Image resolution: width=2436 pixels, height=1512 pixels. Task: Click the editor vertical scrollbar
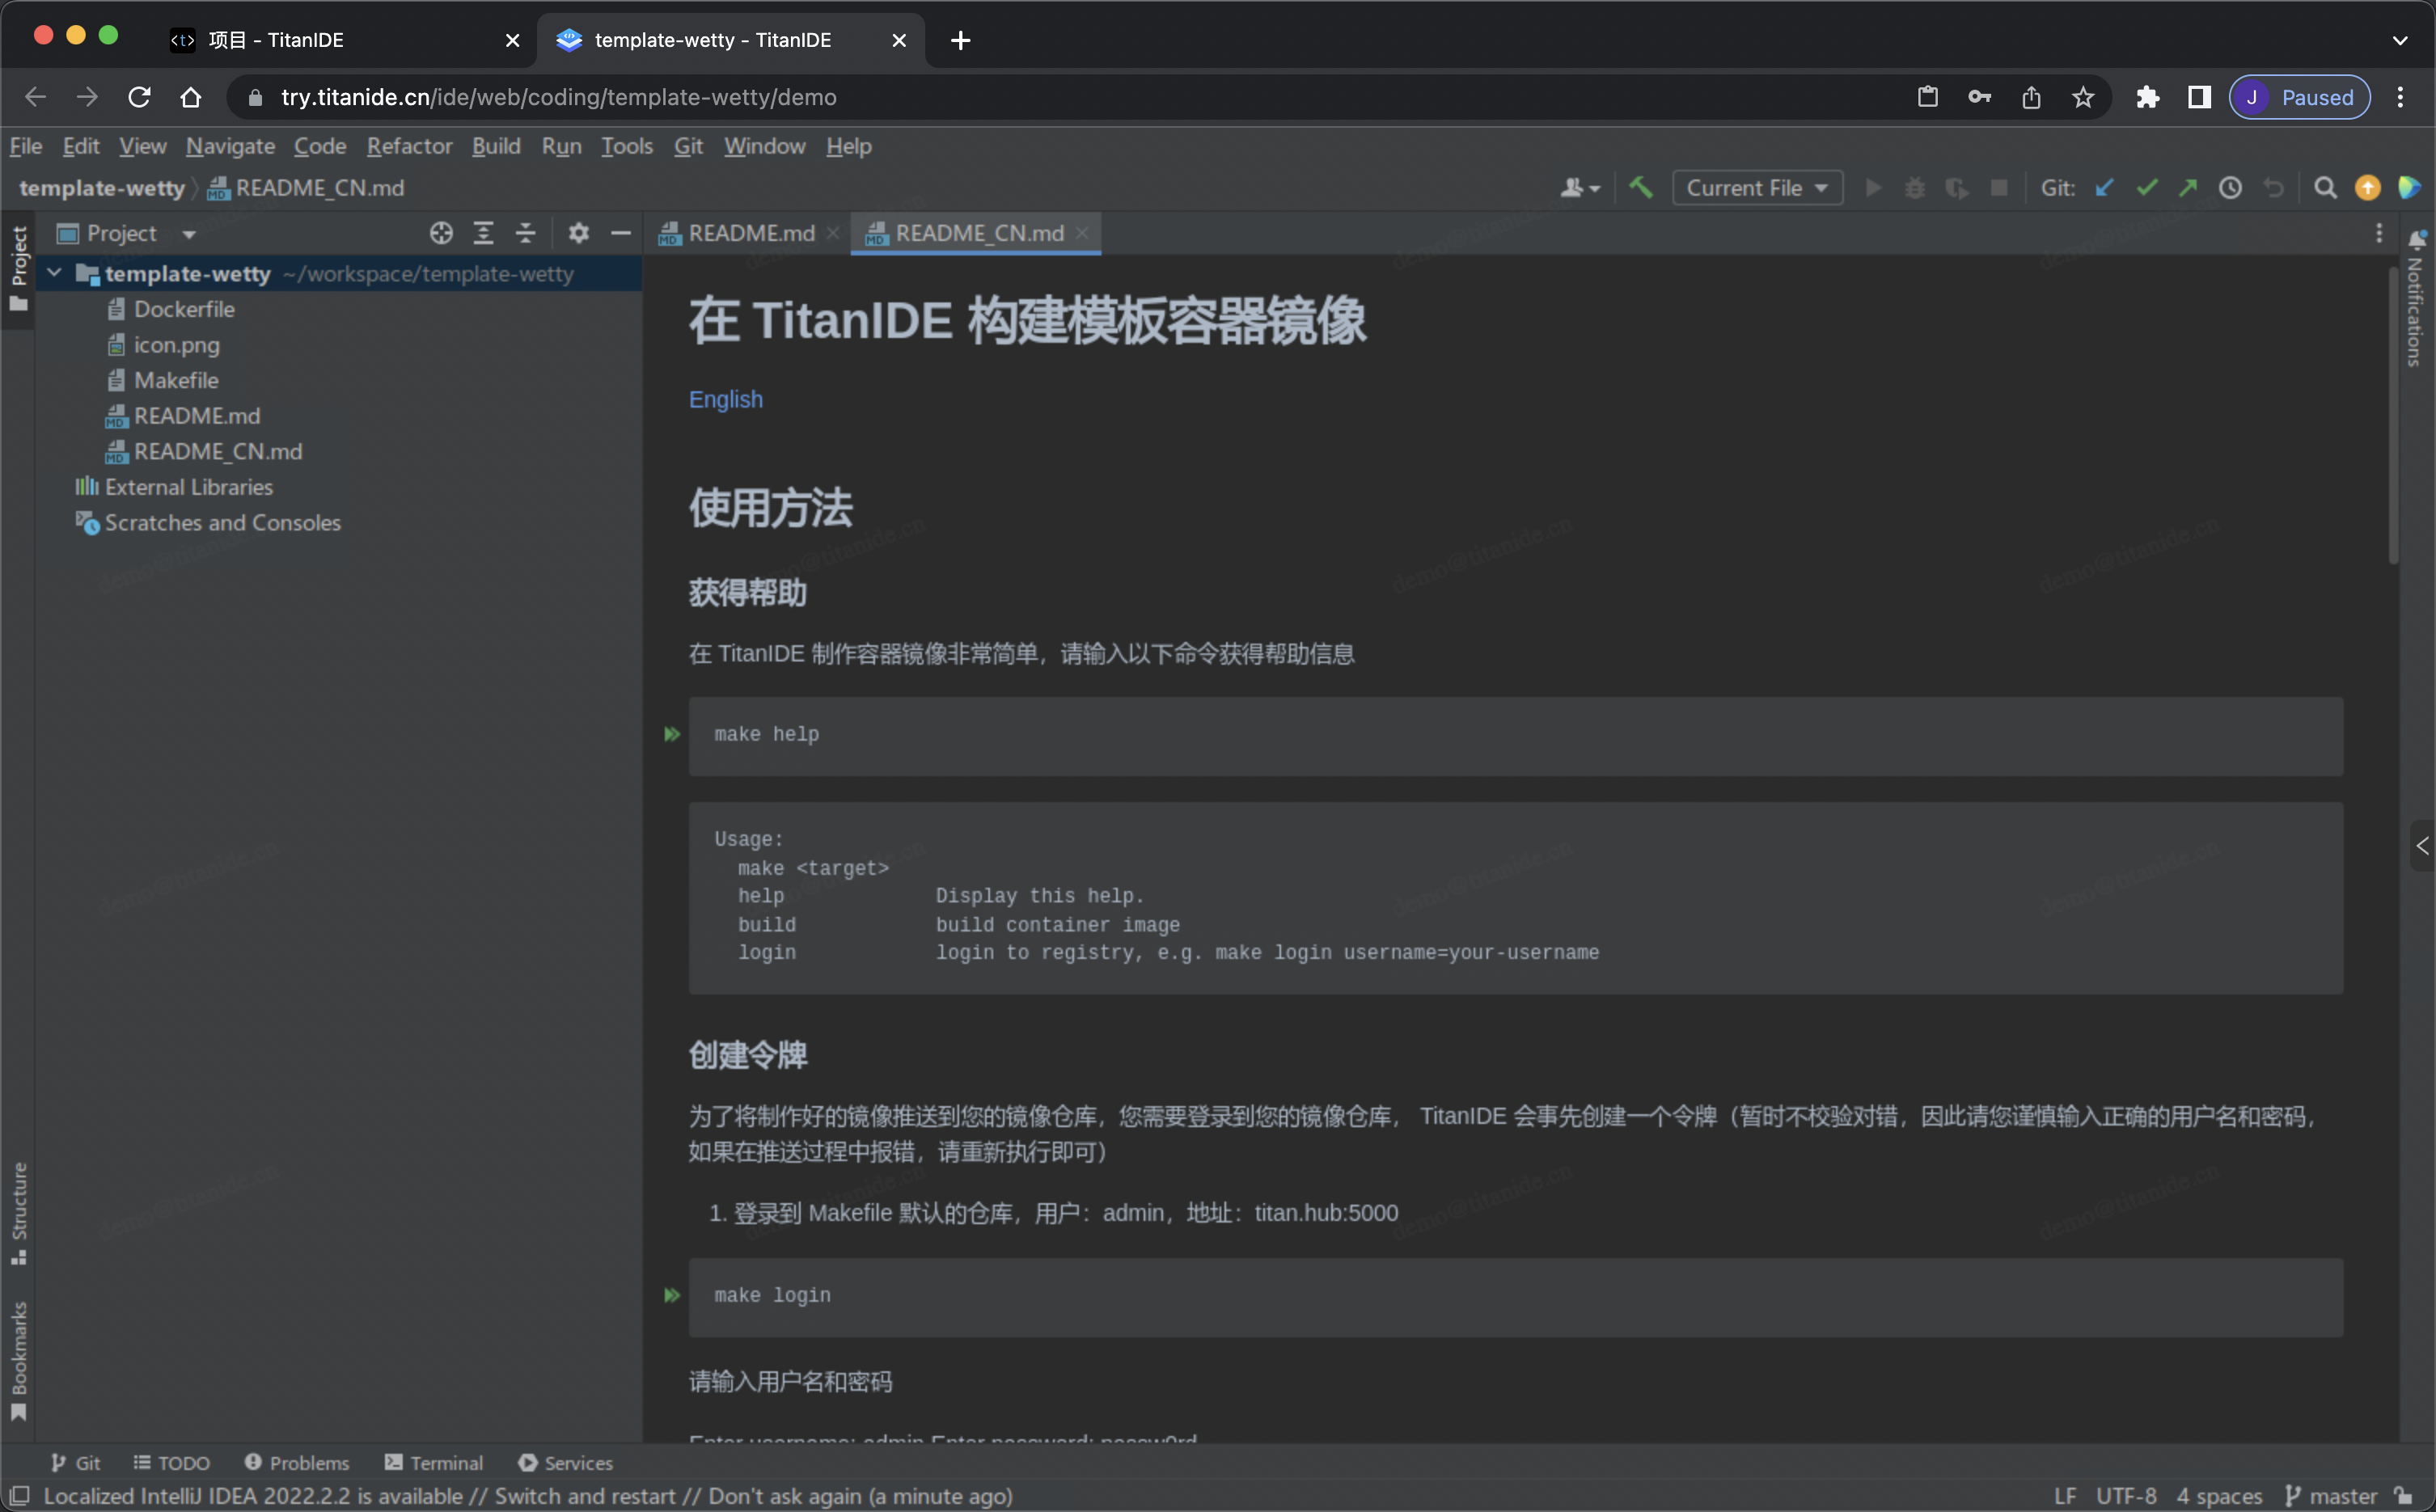click(2392, 415)
